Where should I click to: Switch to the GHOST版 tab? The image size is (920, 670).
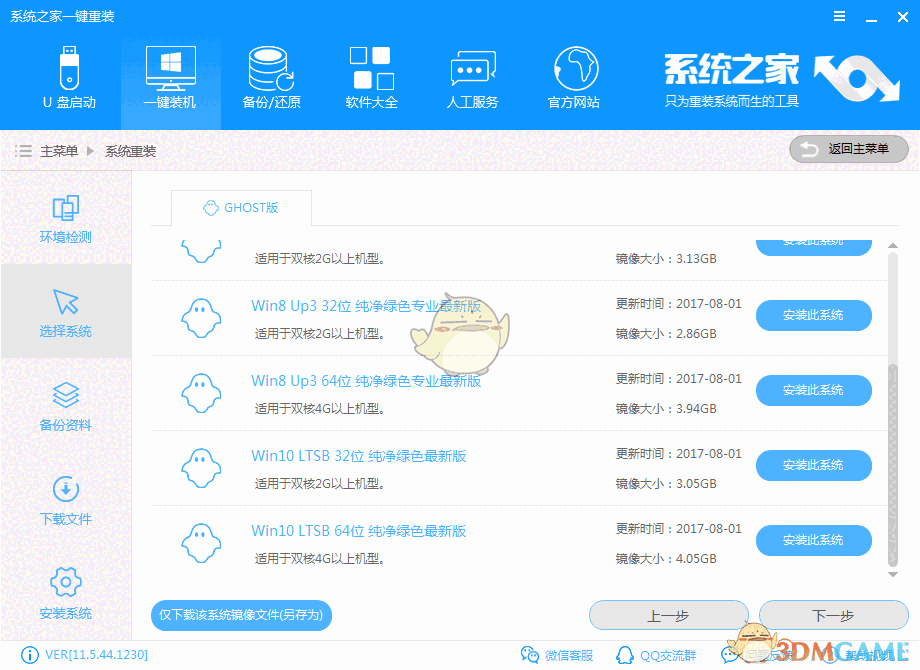tap(240, 209)
